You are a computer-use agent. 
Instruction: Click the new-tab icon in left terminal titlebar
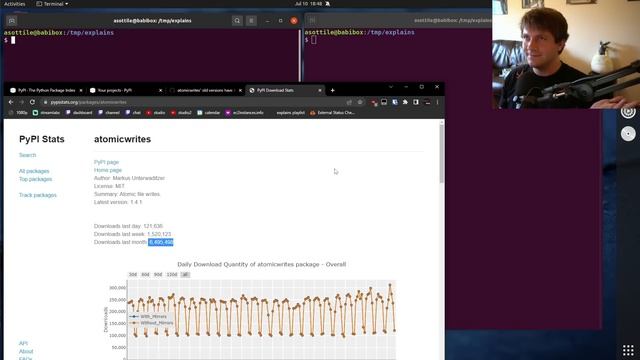[12, 20]
